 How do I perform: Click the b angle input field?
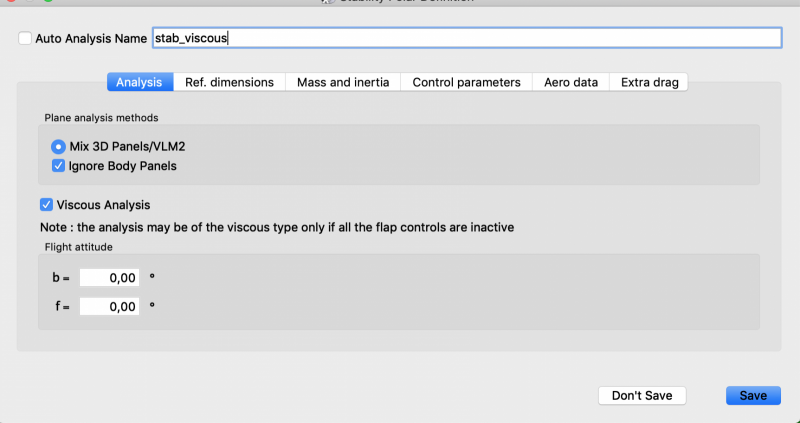pos(109,278)
